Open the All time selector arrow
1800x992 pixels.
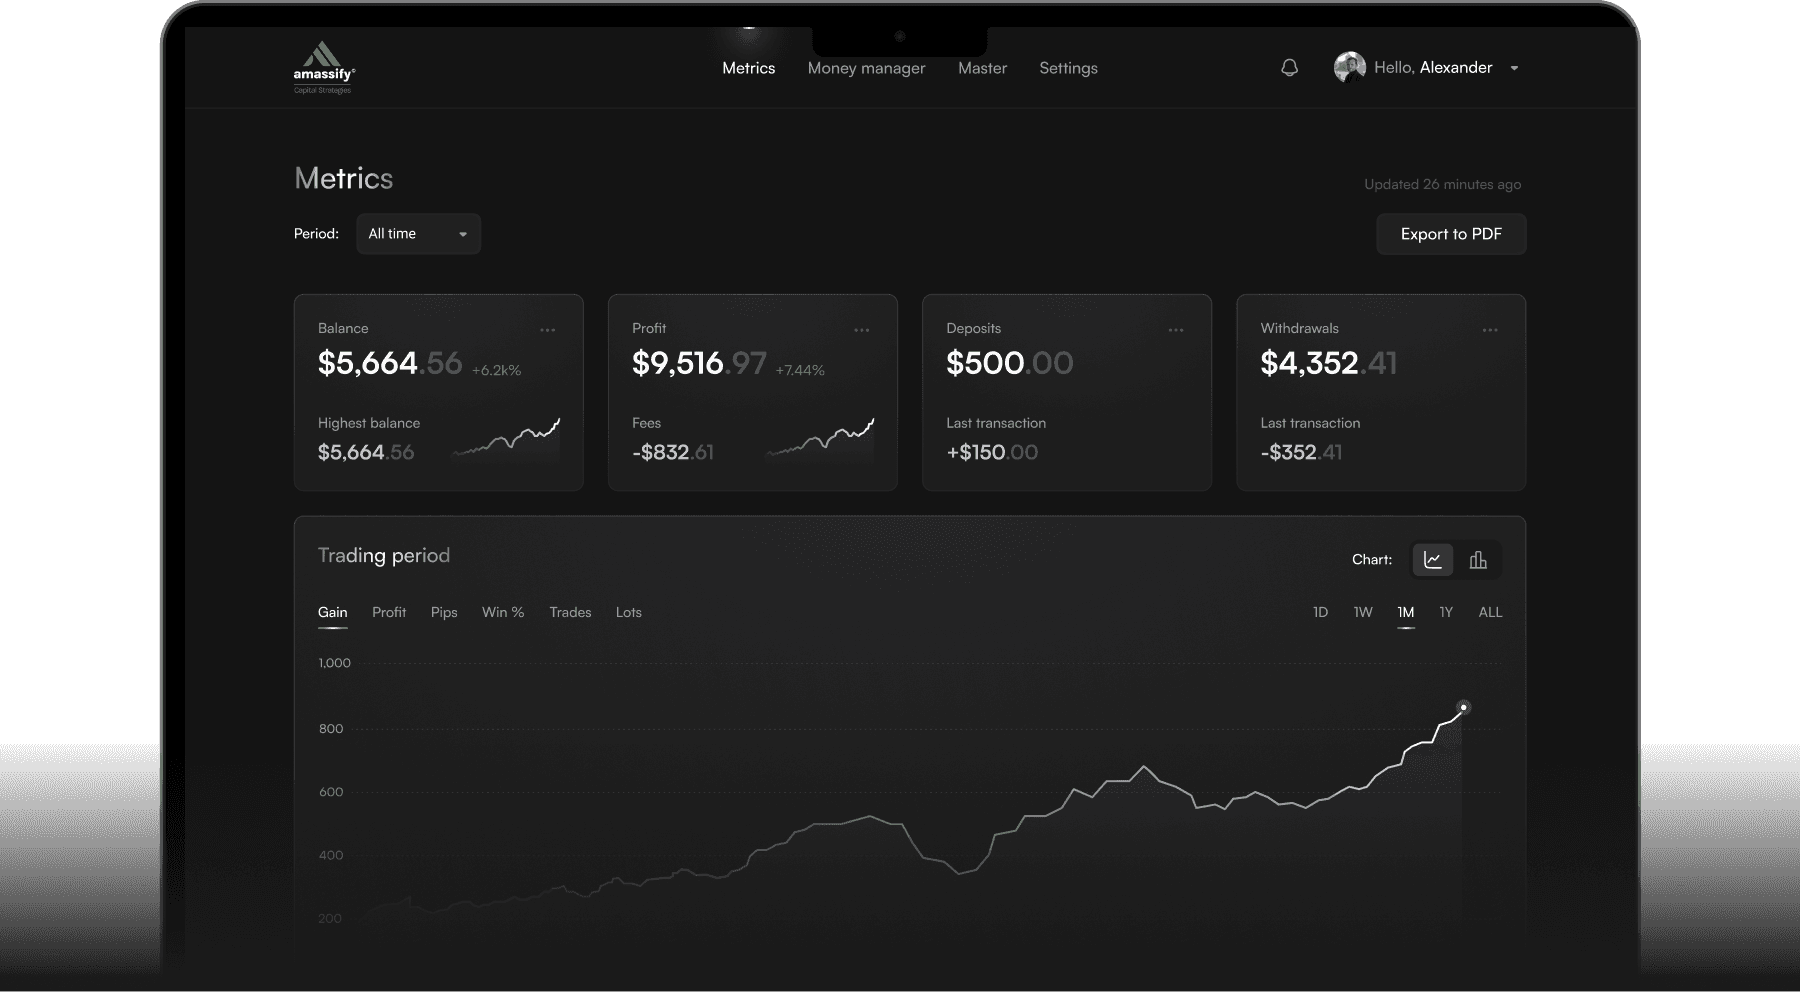click(x=461, y=233)
